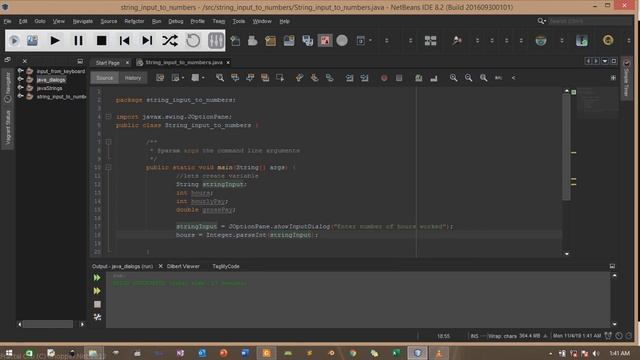Shift the line right in the editor toolbar
The width and height of the screenshot is (640, 360).
pyautogui.click(x=364, y=78)
